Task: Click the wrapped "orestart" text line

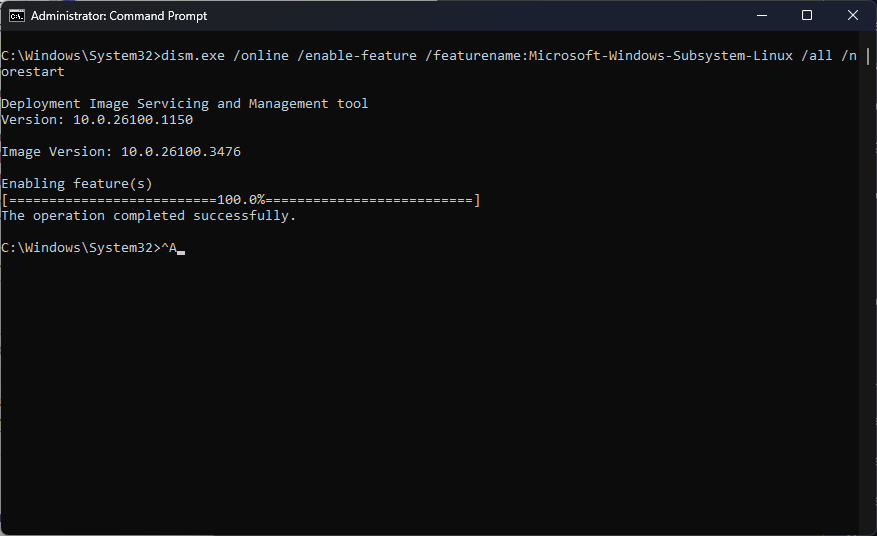Action: tap(33, 72)
